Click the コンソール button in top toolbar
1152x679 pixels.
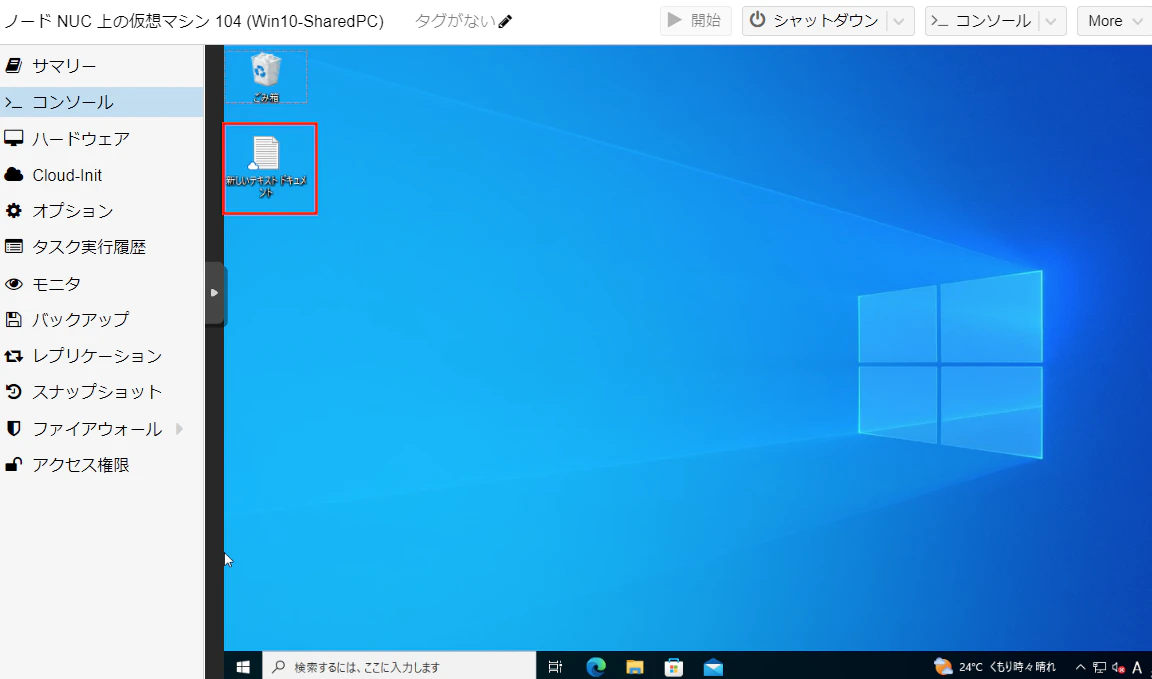982,21
